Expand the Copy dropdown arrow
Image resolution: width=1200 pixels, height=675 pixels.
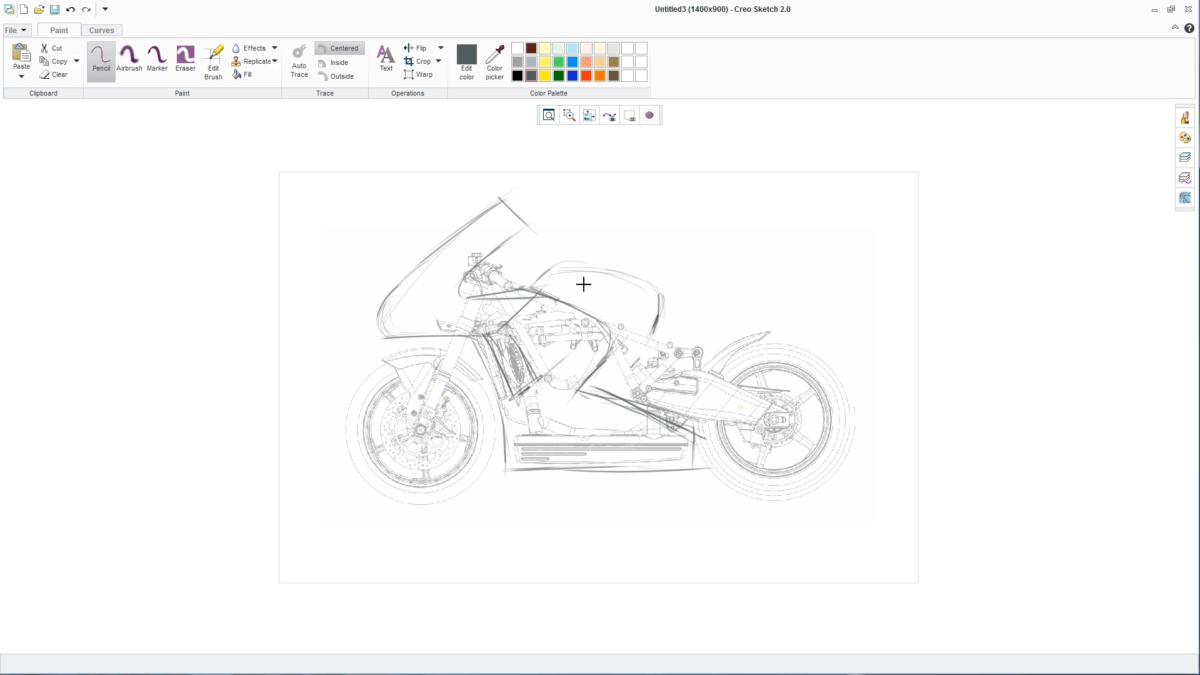click(x=76, y=61)
